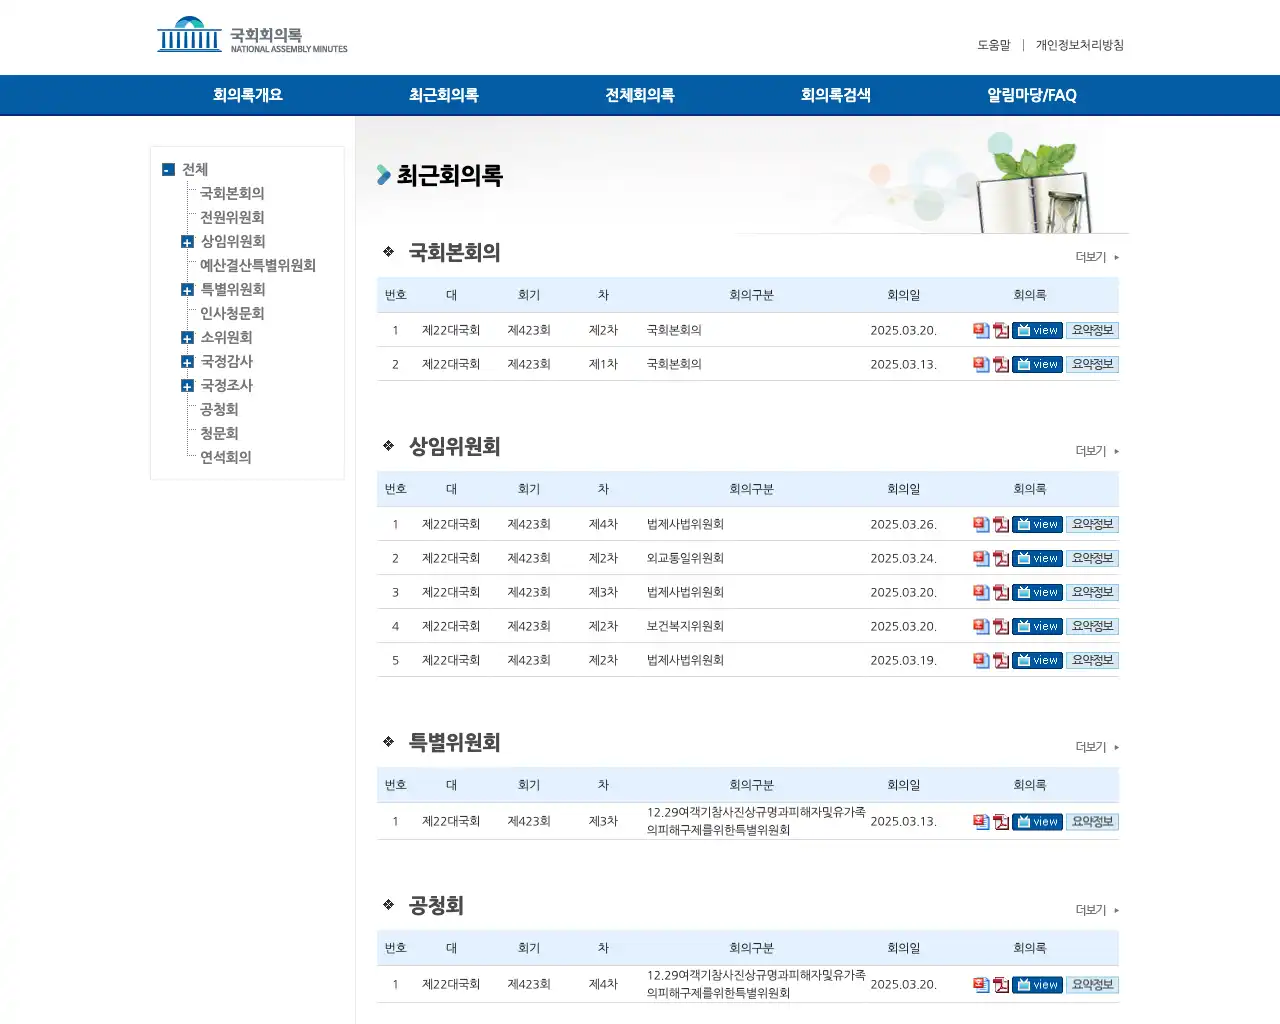This screenshot has width=1280, height=1024.
Task: Open the red document icon for 외교통일위원회 row
Action: click(x=981, y=558)
